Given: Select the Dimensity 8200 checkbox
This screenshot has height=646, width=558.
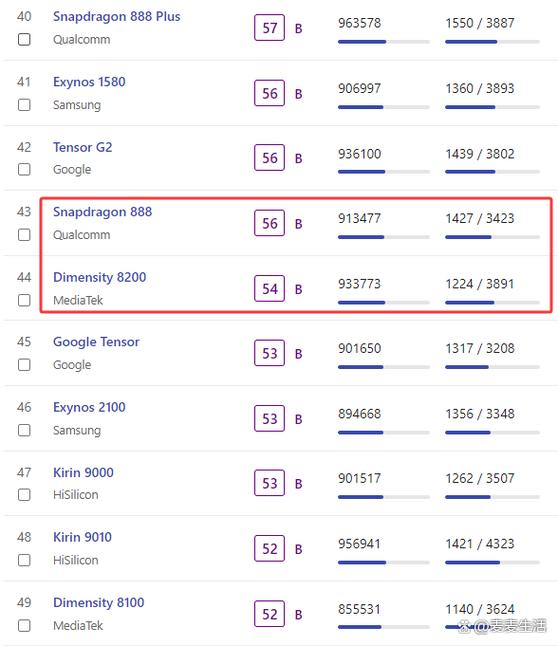Looking at the screenshot, I should [24, 300].
